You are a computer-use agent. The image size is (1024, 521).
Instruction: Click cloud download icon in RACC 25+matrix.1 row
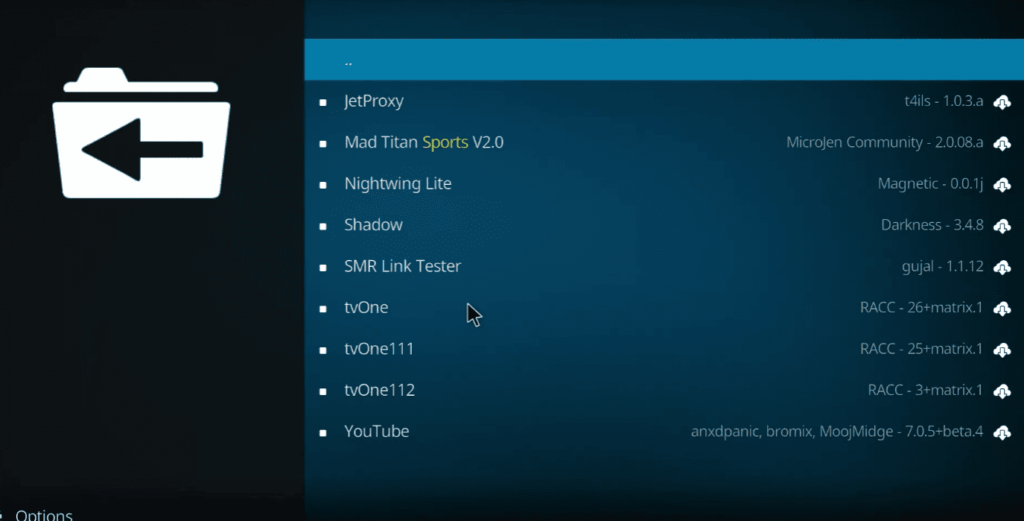coord(1002,349)
